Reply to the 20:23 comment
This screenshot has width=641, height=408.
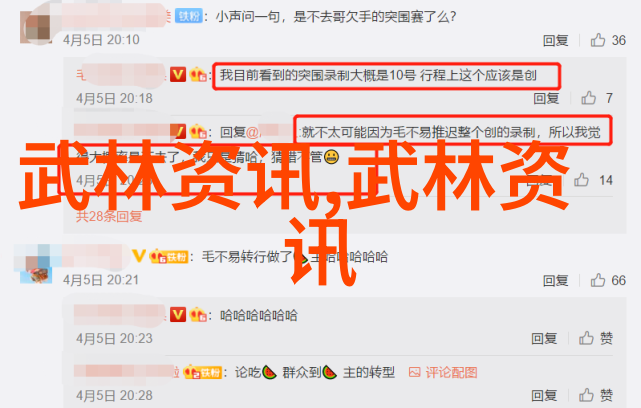(544, 339)
